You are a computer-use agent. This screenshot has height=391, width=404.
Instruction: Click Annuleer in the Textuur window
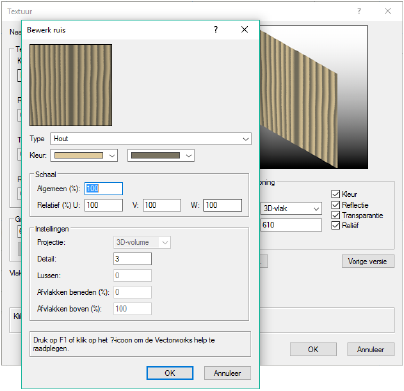[x=371, y=349]
